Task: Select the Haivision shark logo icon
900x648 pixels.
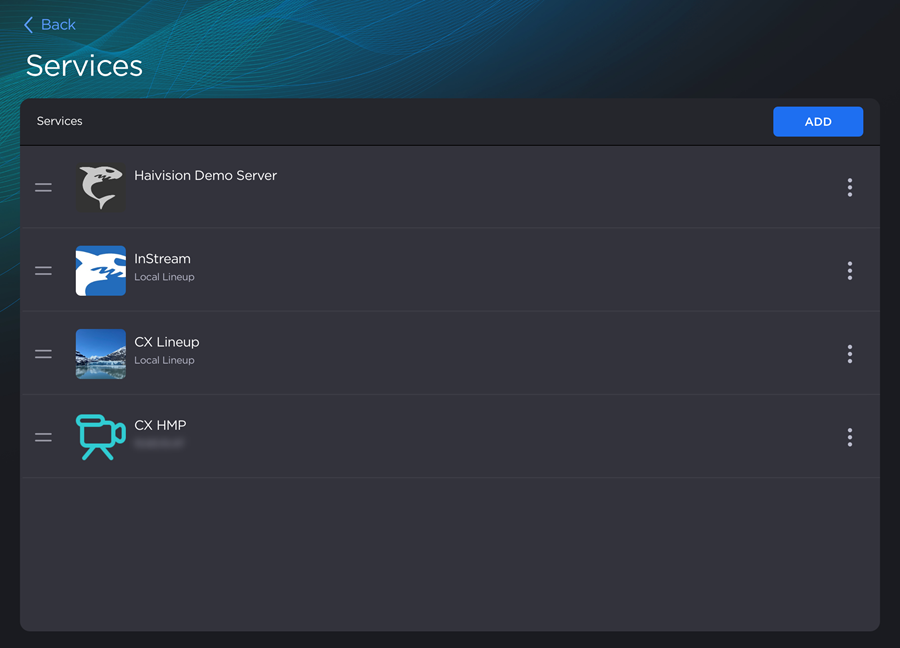Action: [100, 187]
